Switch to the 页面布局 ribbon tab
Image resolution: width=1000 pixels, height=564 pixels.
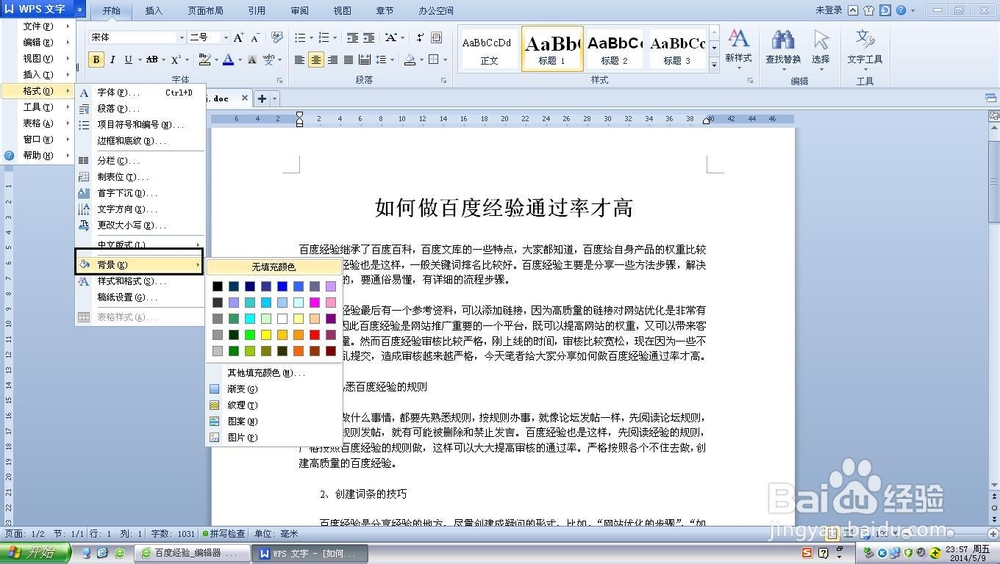coord(205,10)
